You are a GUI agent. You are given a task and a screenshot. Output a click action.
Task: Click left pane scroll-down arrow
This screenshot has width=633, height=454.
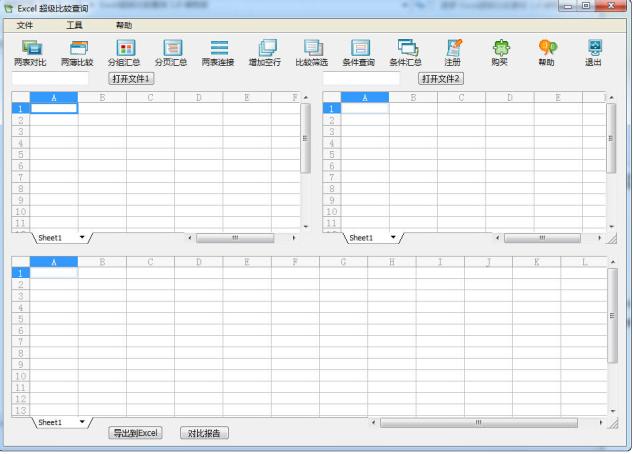click(306, 227)
